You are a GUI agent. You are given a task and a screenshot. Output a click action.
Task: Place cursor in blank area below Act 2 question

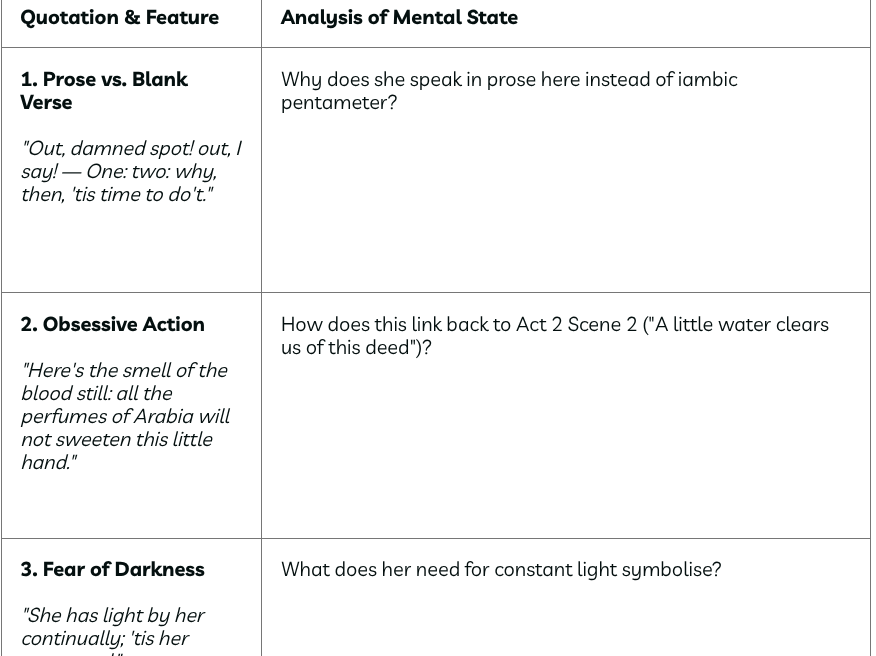[565, 450]
